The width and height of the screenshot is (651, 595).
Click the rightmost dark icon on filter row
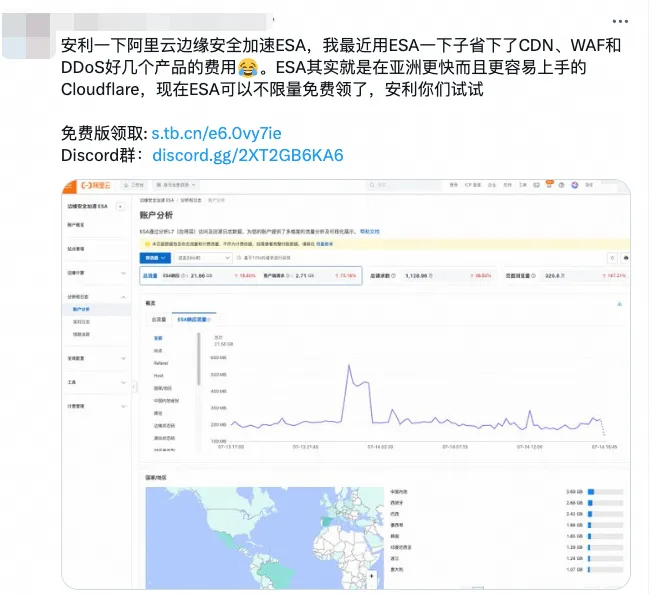(x=626, y=258)
